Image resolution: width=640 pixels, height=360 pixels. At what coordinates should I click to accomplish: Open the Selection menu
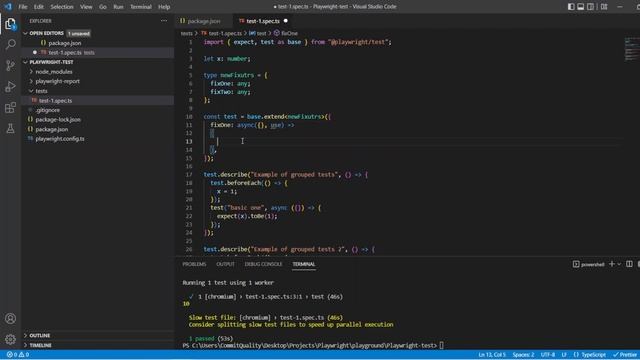(x=62, y=7)
